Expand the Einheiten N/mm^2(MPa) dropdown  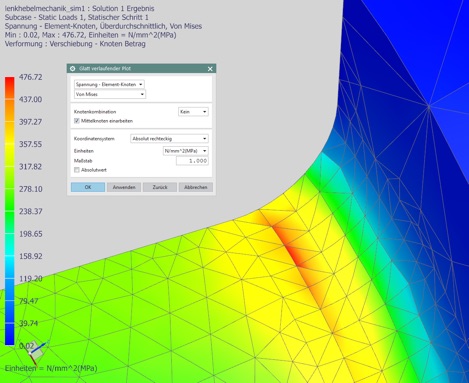click(x=186, y=151)
